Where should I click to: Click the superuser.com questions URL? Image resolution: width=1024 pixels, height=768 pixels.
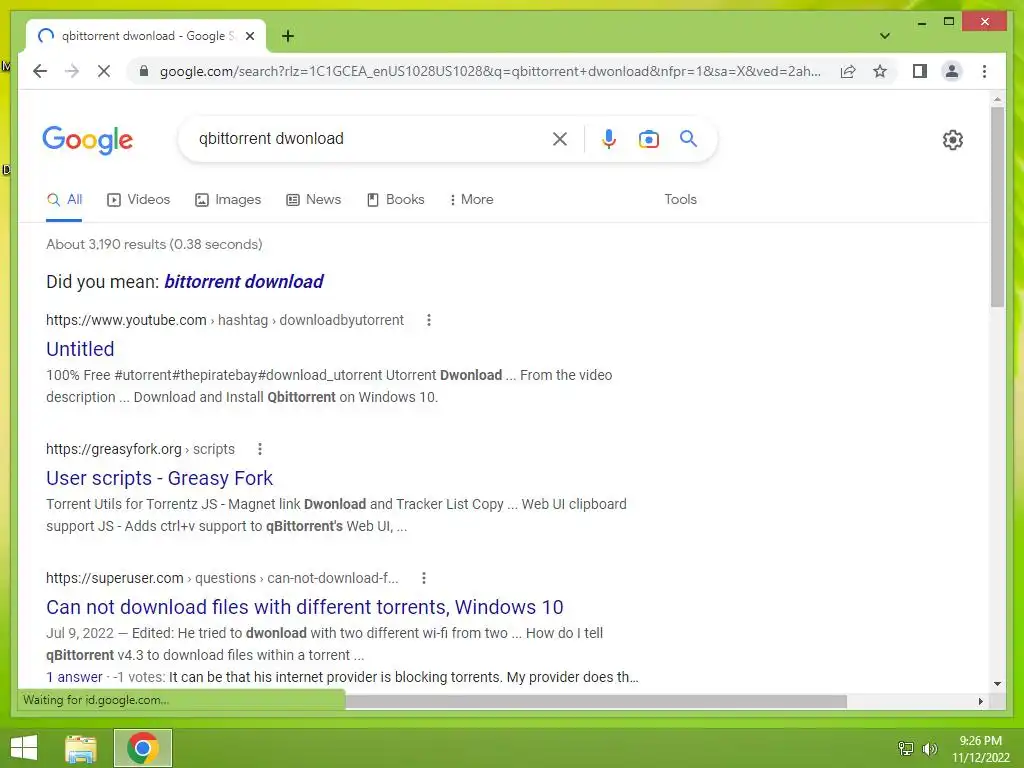[222, 578]
